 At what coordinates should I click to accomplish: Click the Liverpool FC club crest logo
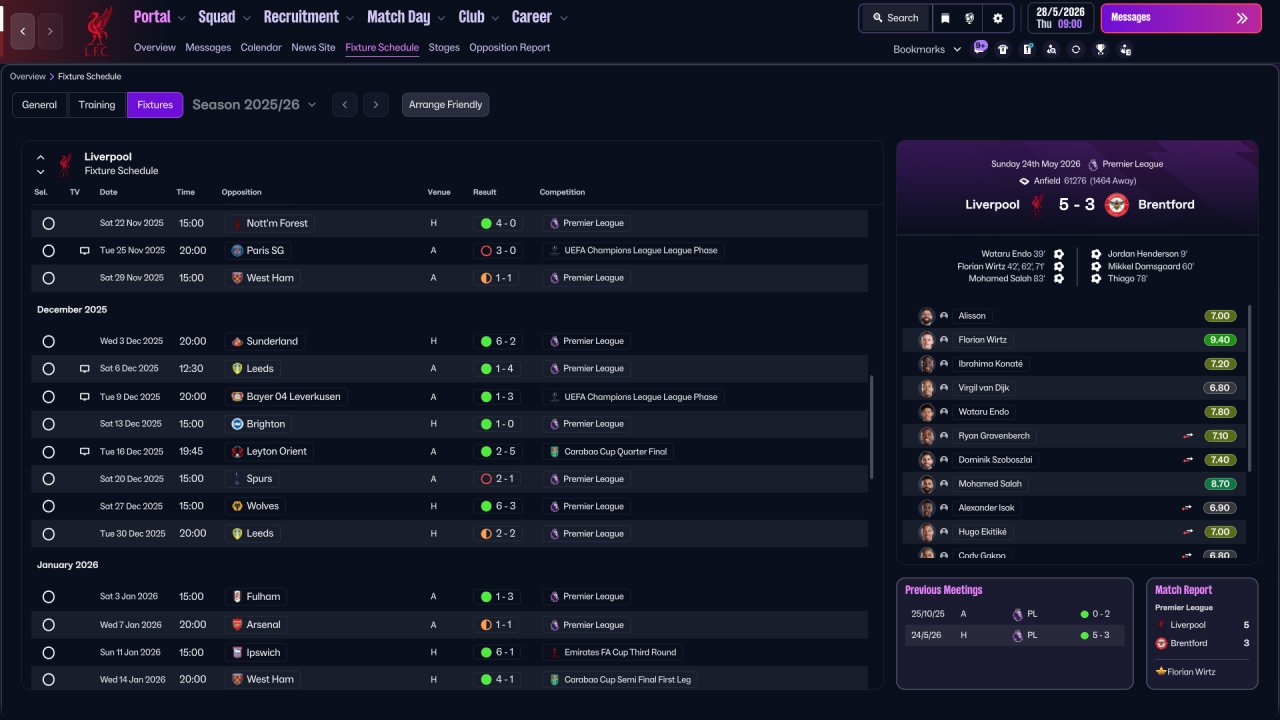(98, 31)
